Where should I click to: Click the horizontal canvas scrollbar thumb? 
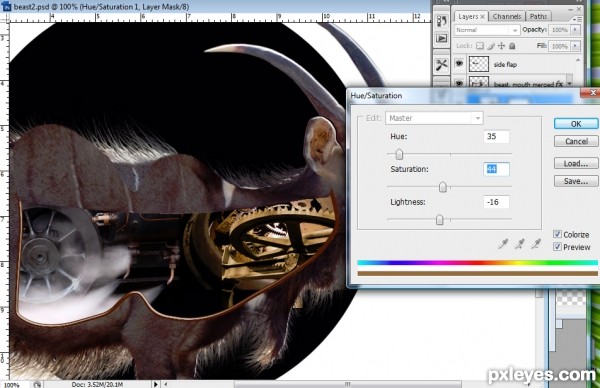coord(347,384)
